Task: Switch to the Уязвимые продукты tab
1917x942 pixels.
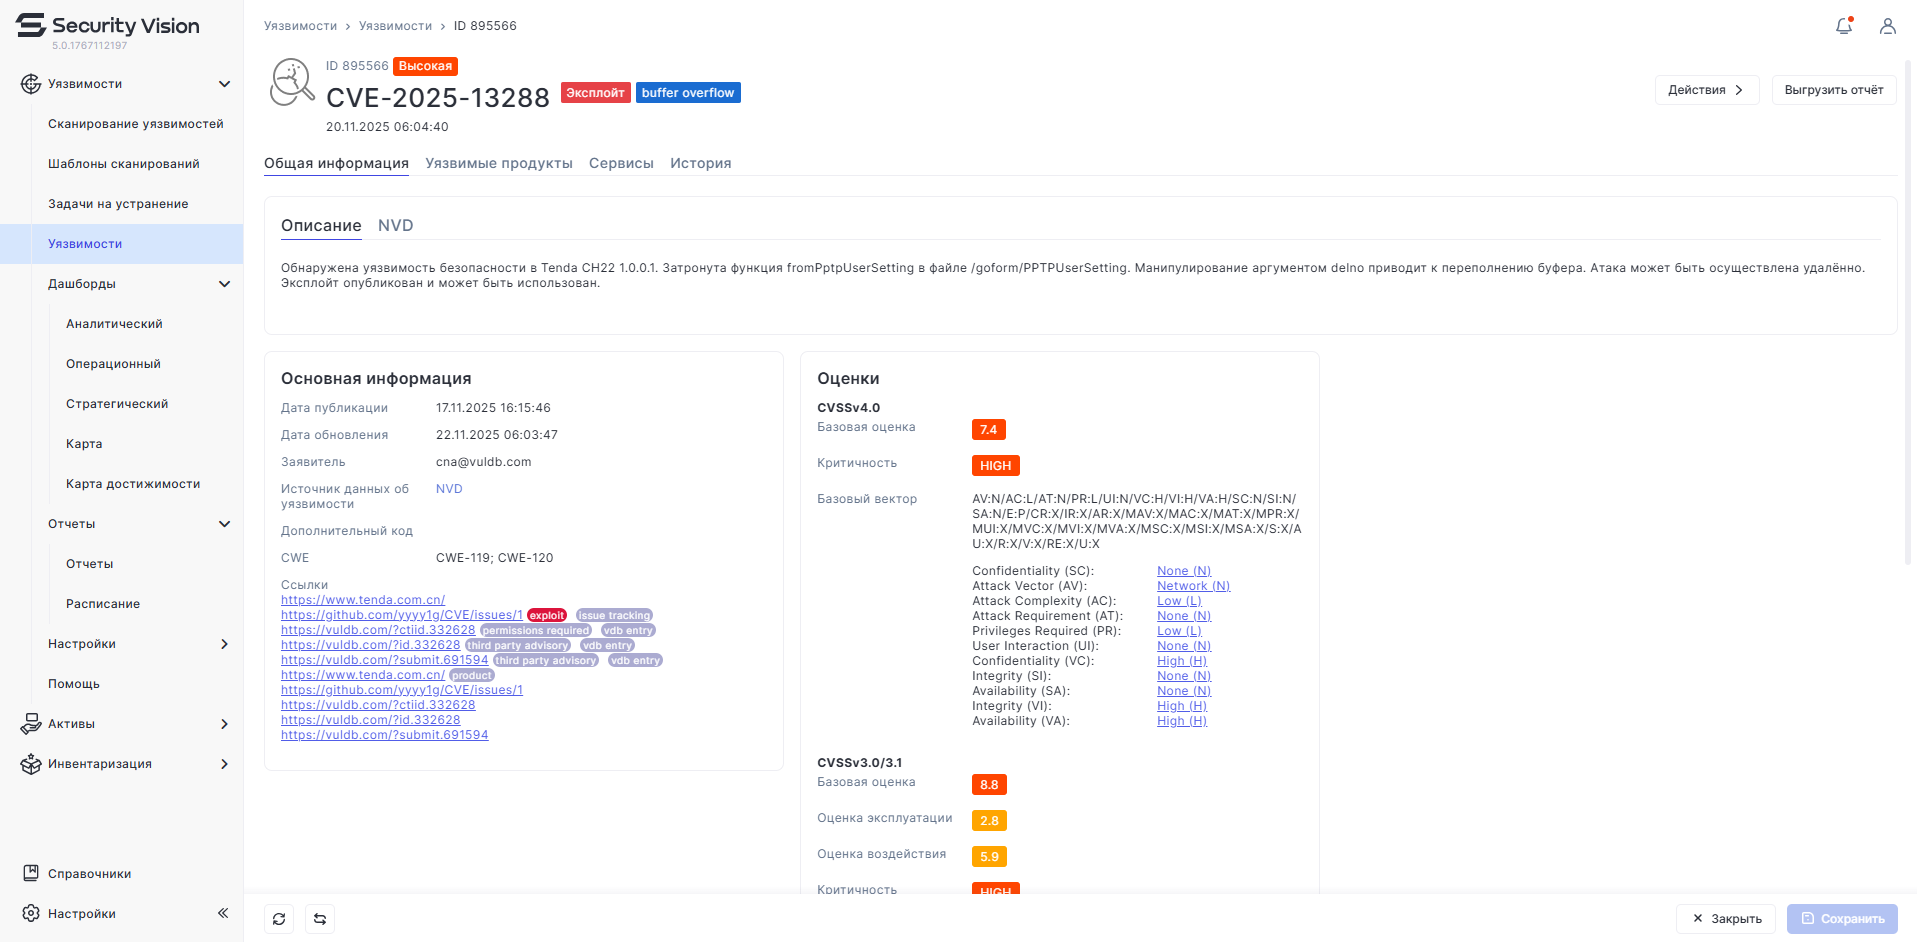Action: click(x=498, y=163)
